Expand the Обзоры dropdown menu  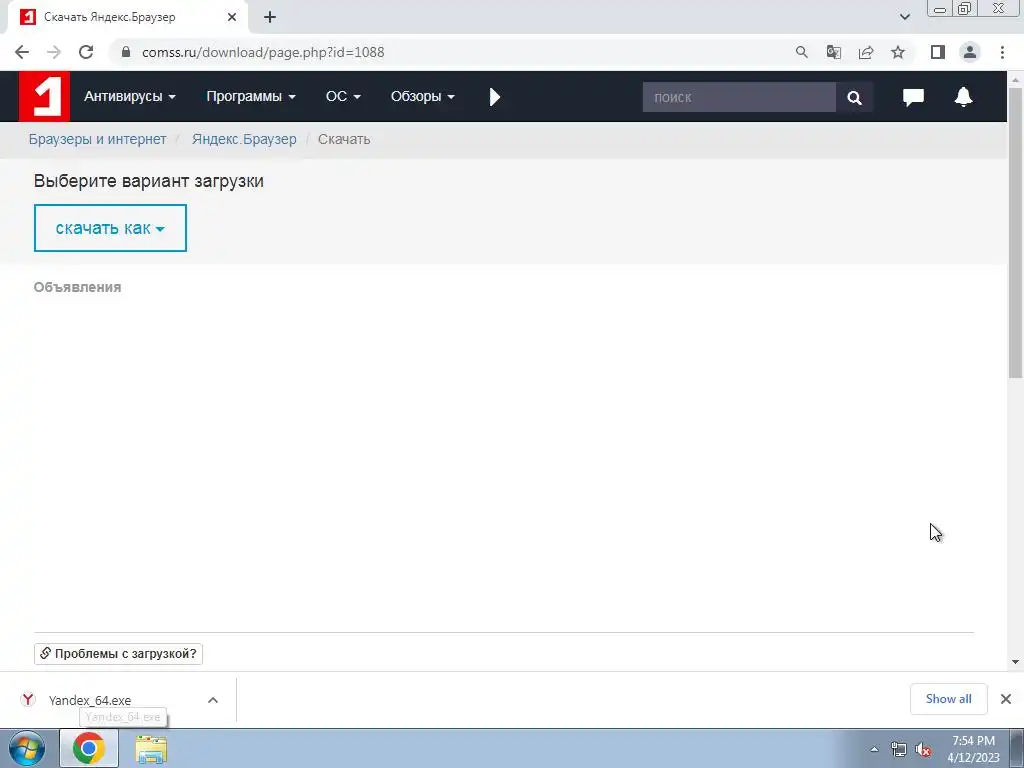pyautogui.click(x=422, y=97)
